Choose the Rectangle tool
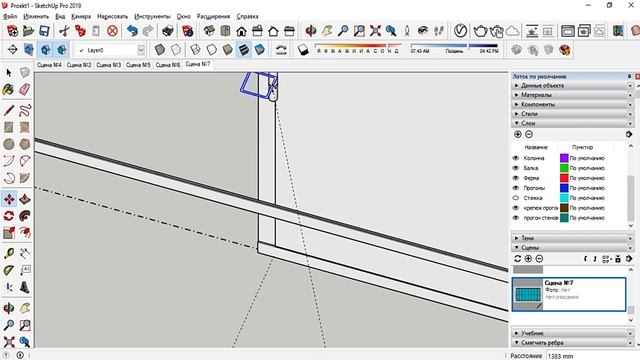The width and height of the screenshot is (640, 360). pos(9,127)
